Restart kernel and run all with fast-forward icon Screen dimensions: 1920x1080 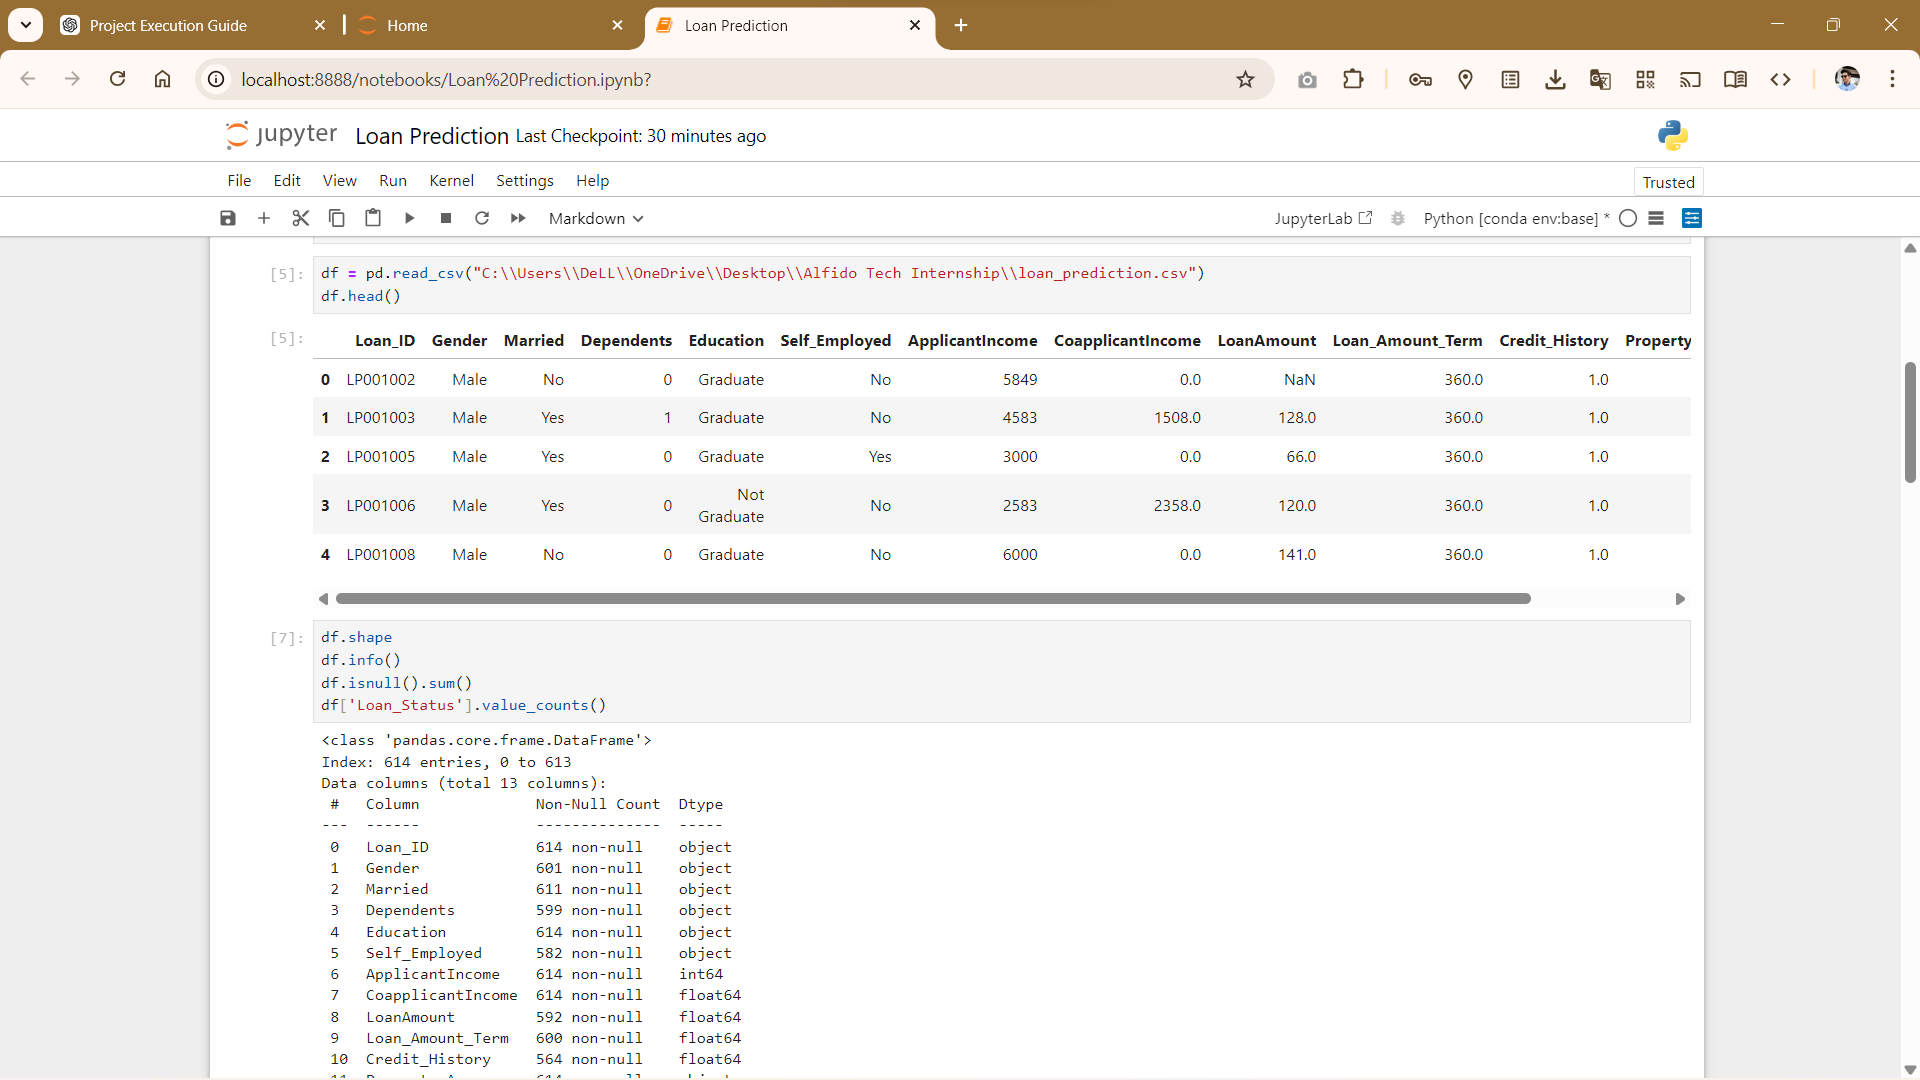[518, 218]
